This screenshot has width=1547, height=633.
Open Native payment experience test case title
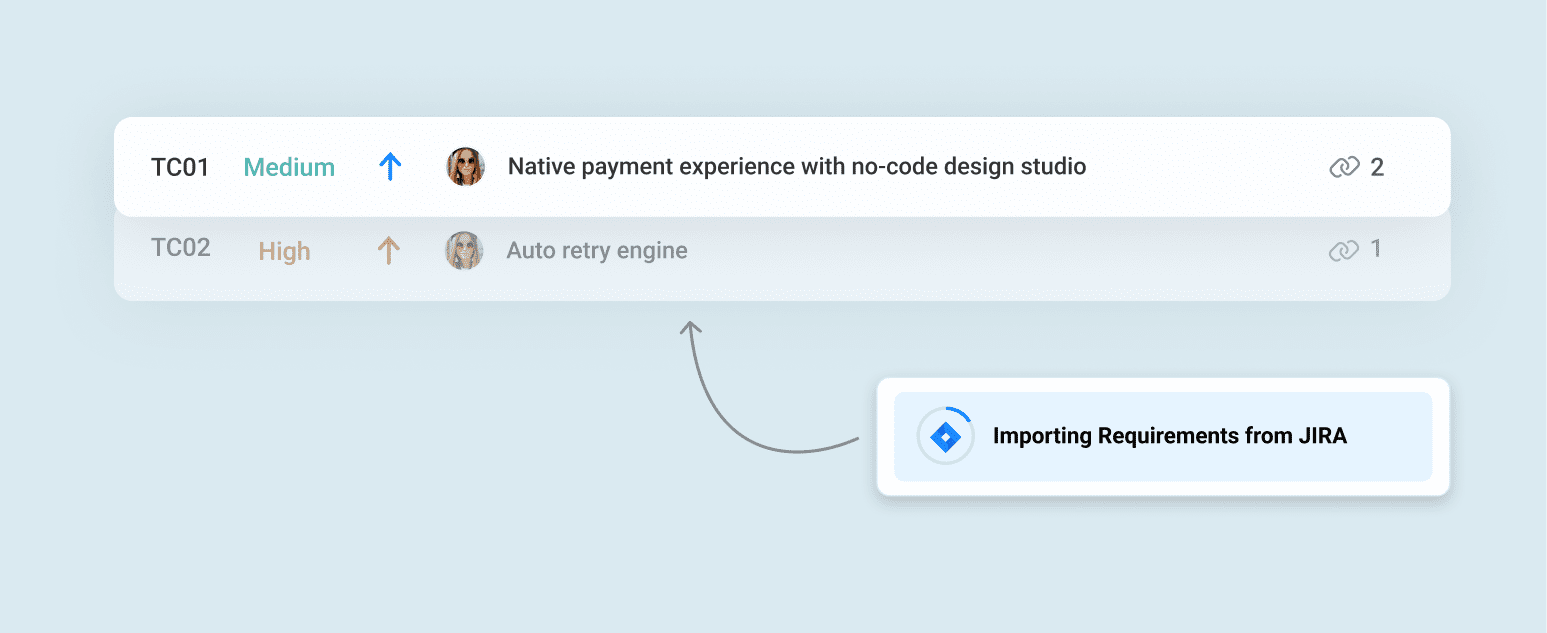(797, 167)
